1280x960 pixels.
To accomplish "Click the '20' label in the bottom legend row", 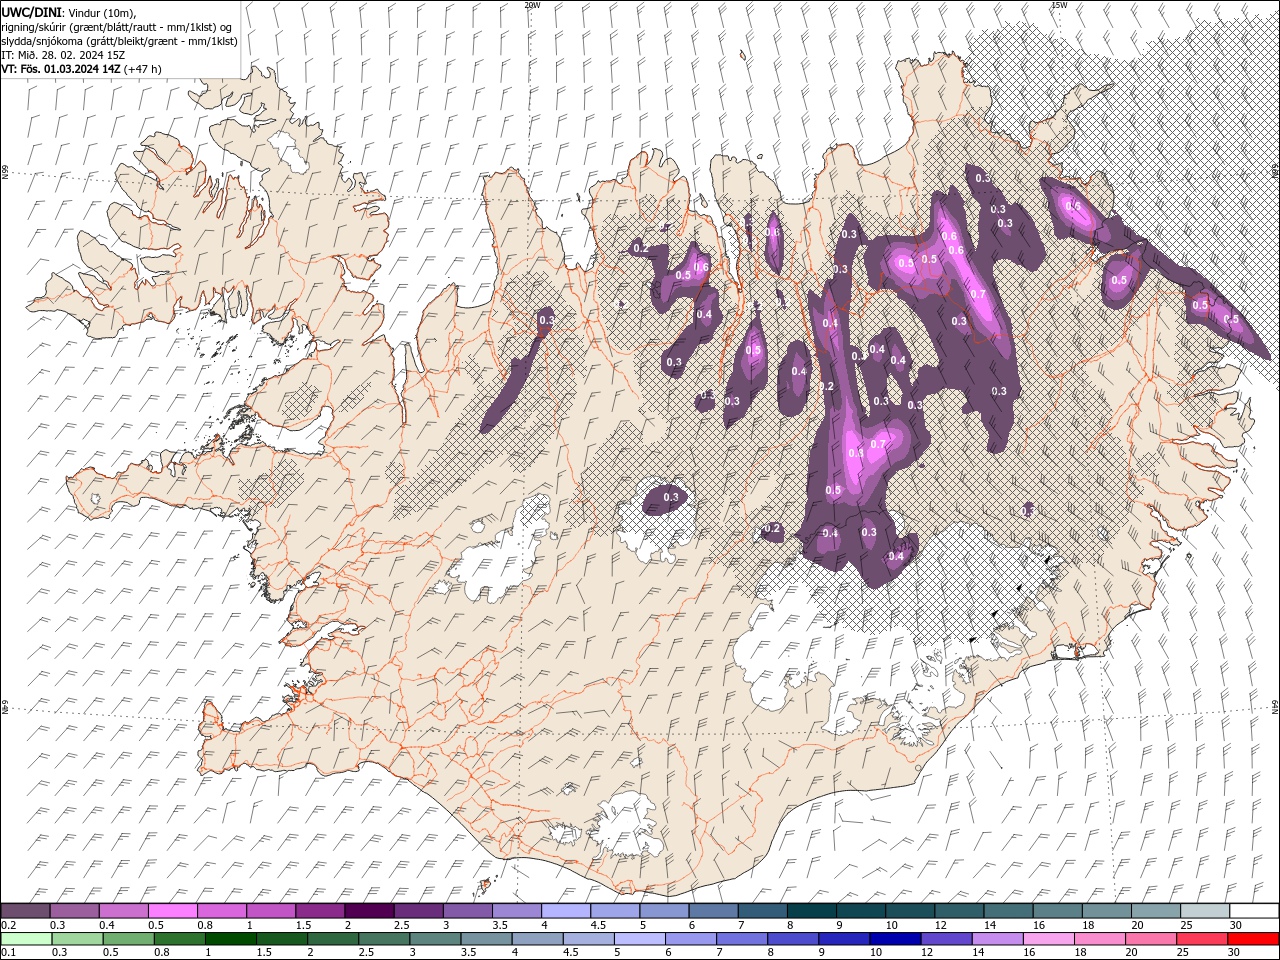I will pos(1130,953).
